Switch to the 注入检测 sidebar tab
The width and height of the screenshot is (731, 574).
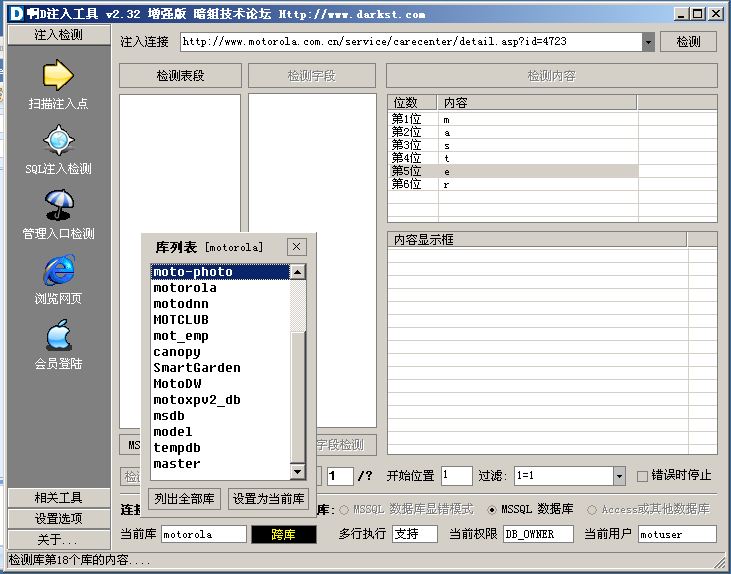click(x=59, y=35)
